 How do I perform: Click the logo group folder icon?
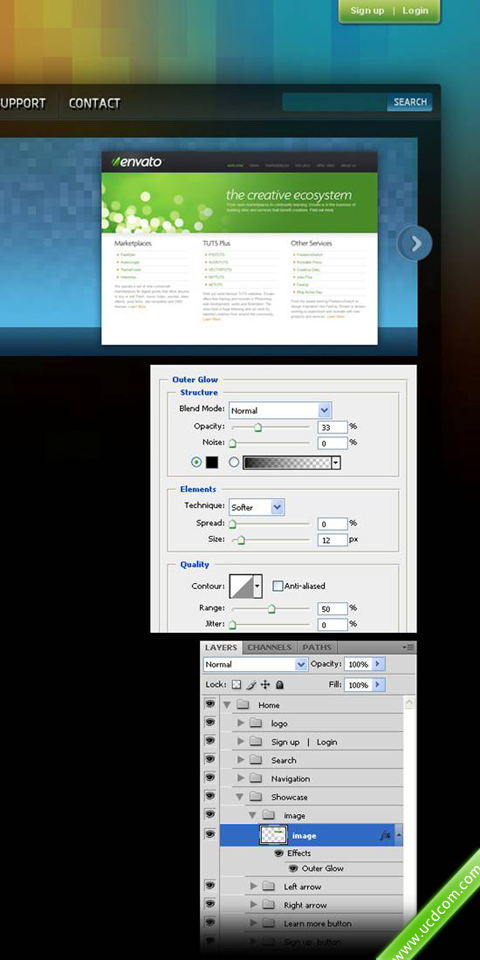(x=256, y=723)
